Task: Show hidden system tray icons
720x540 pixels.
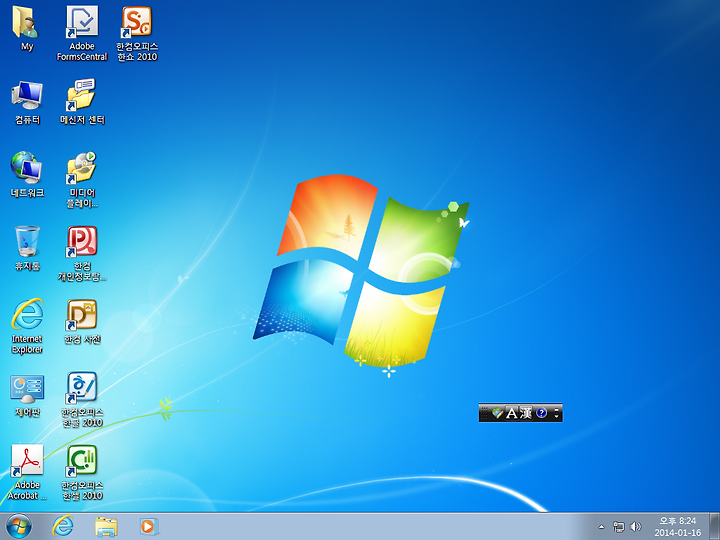Action: (601, 527)
